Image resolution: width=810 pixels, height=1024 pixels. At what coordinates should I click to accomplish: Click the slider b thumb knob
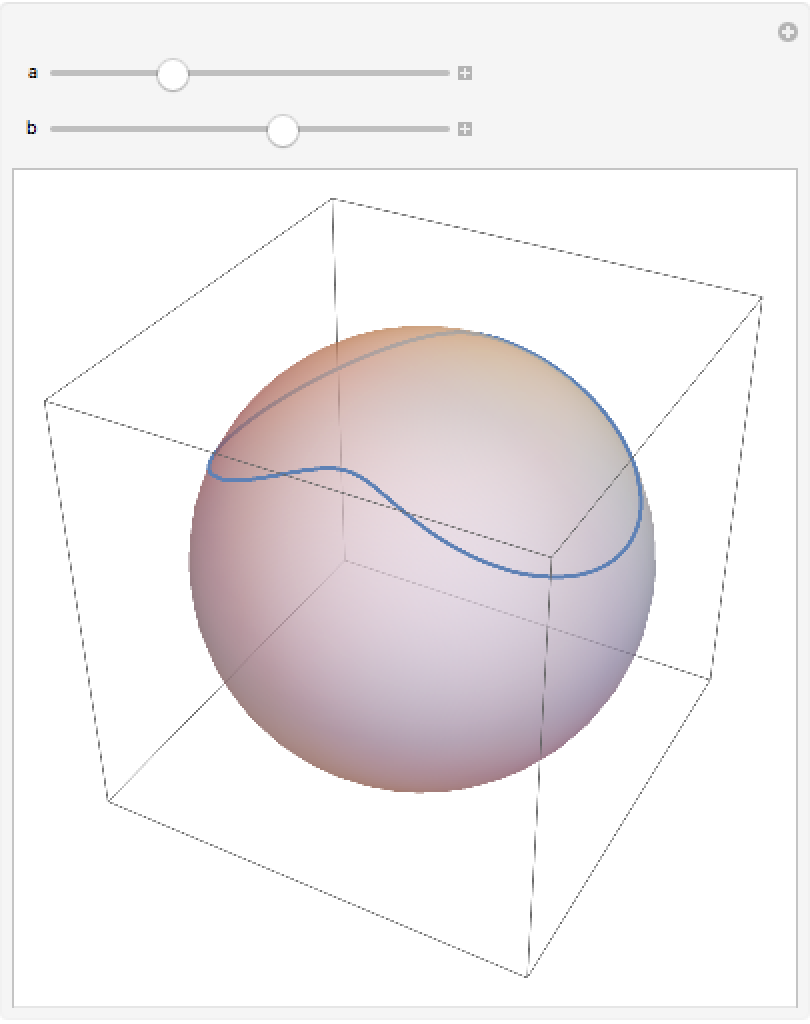[283, 130]
